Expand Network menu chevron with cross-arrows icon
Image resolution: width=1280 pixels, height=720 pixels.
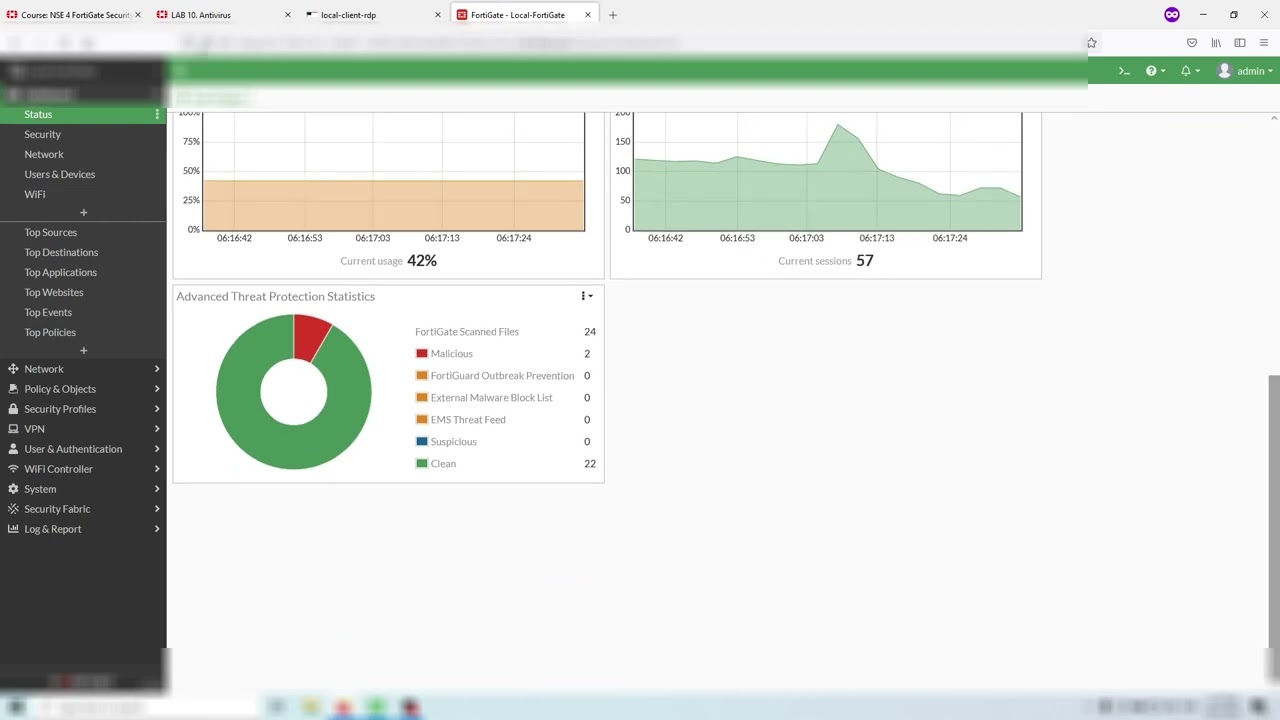point(157,369)
